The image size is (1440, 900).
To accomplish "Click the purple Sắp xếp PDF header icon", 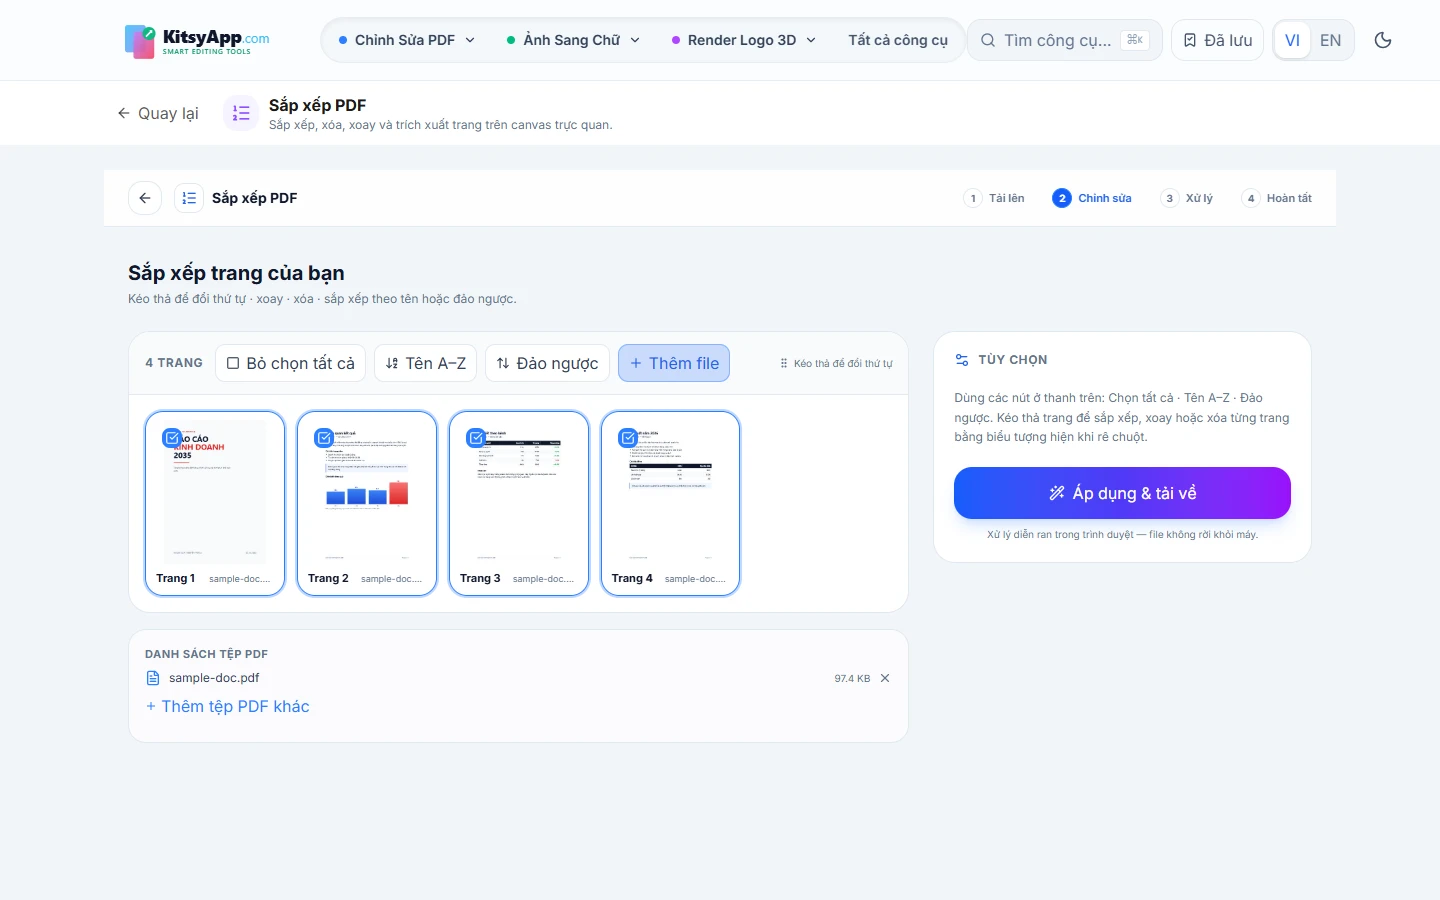I will pyautogui.click(x=241, y=113).
